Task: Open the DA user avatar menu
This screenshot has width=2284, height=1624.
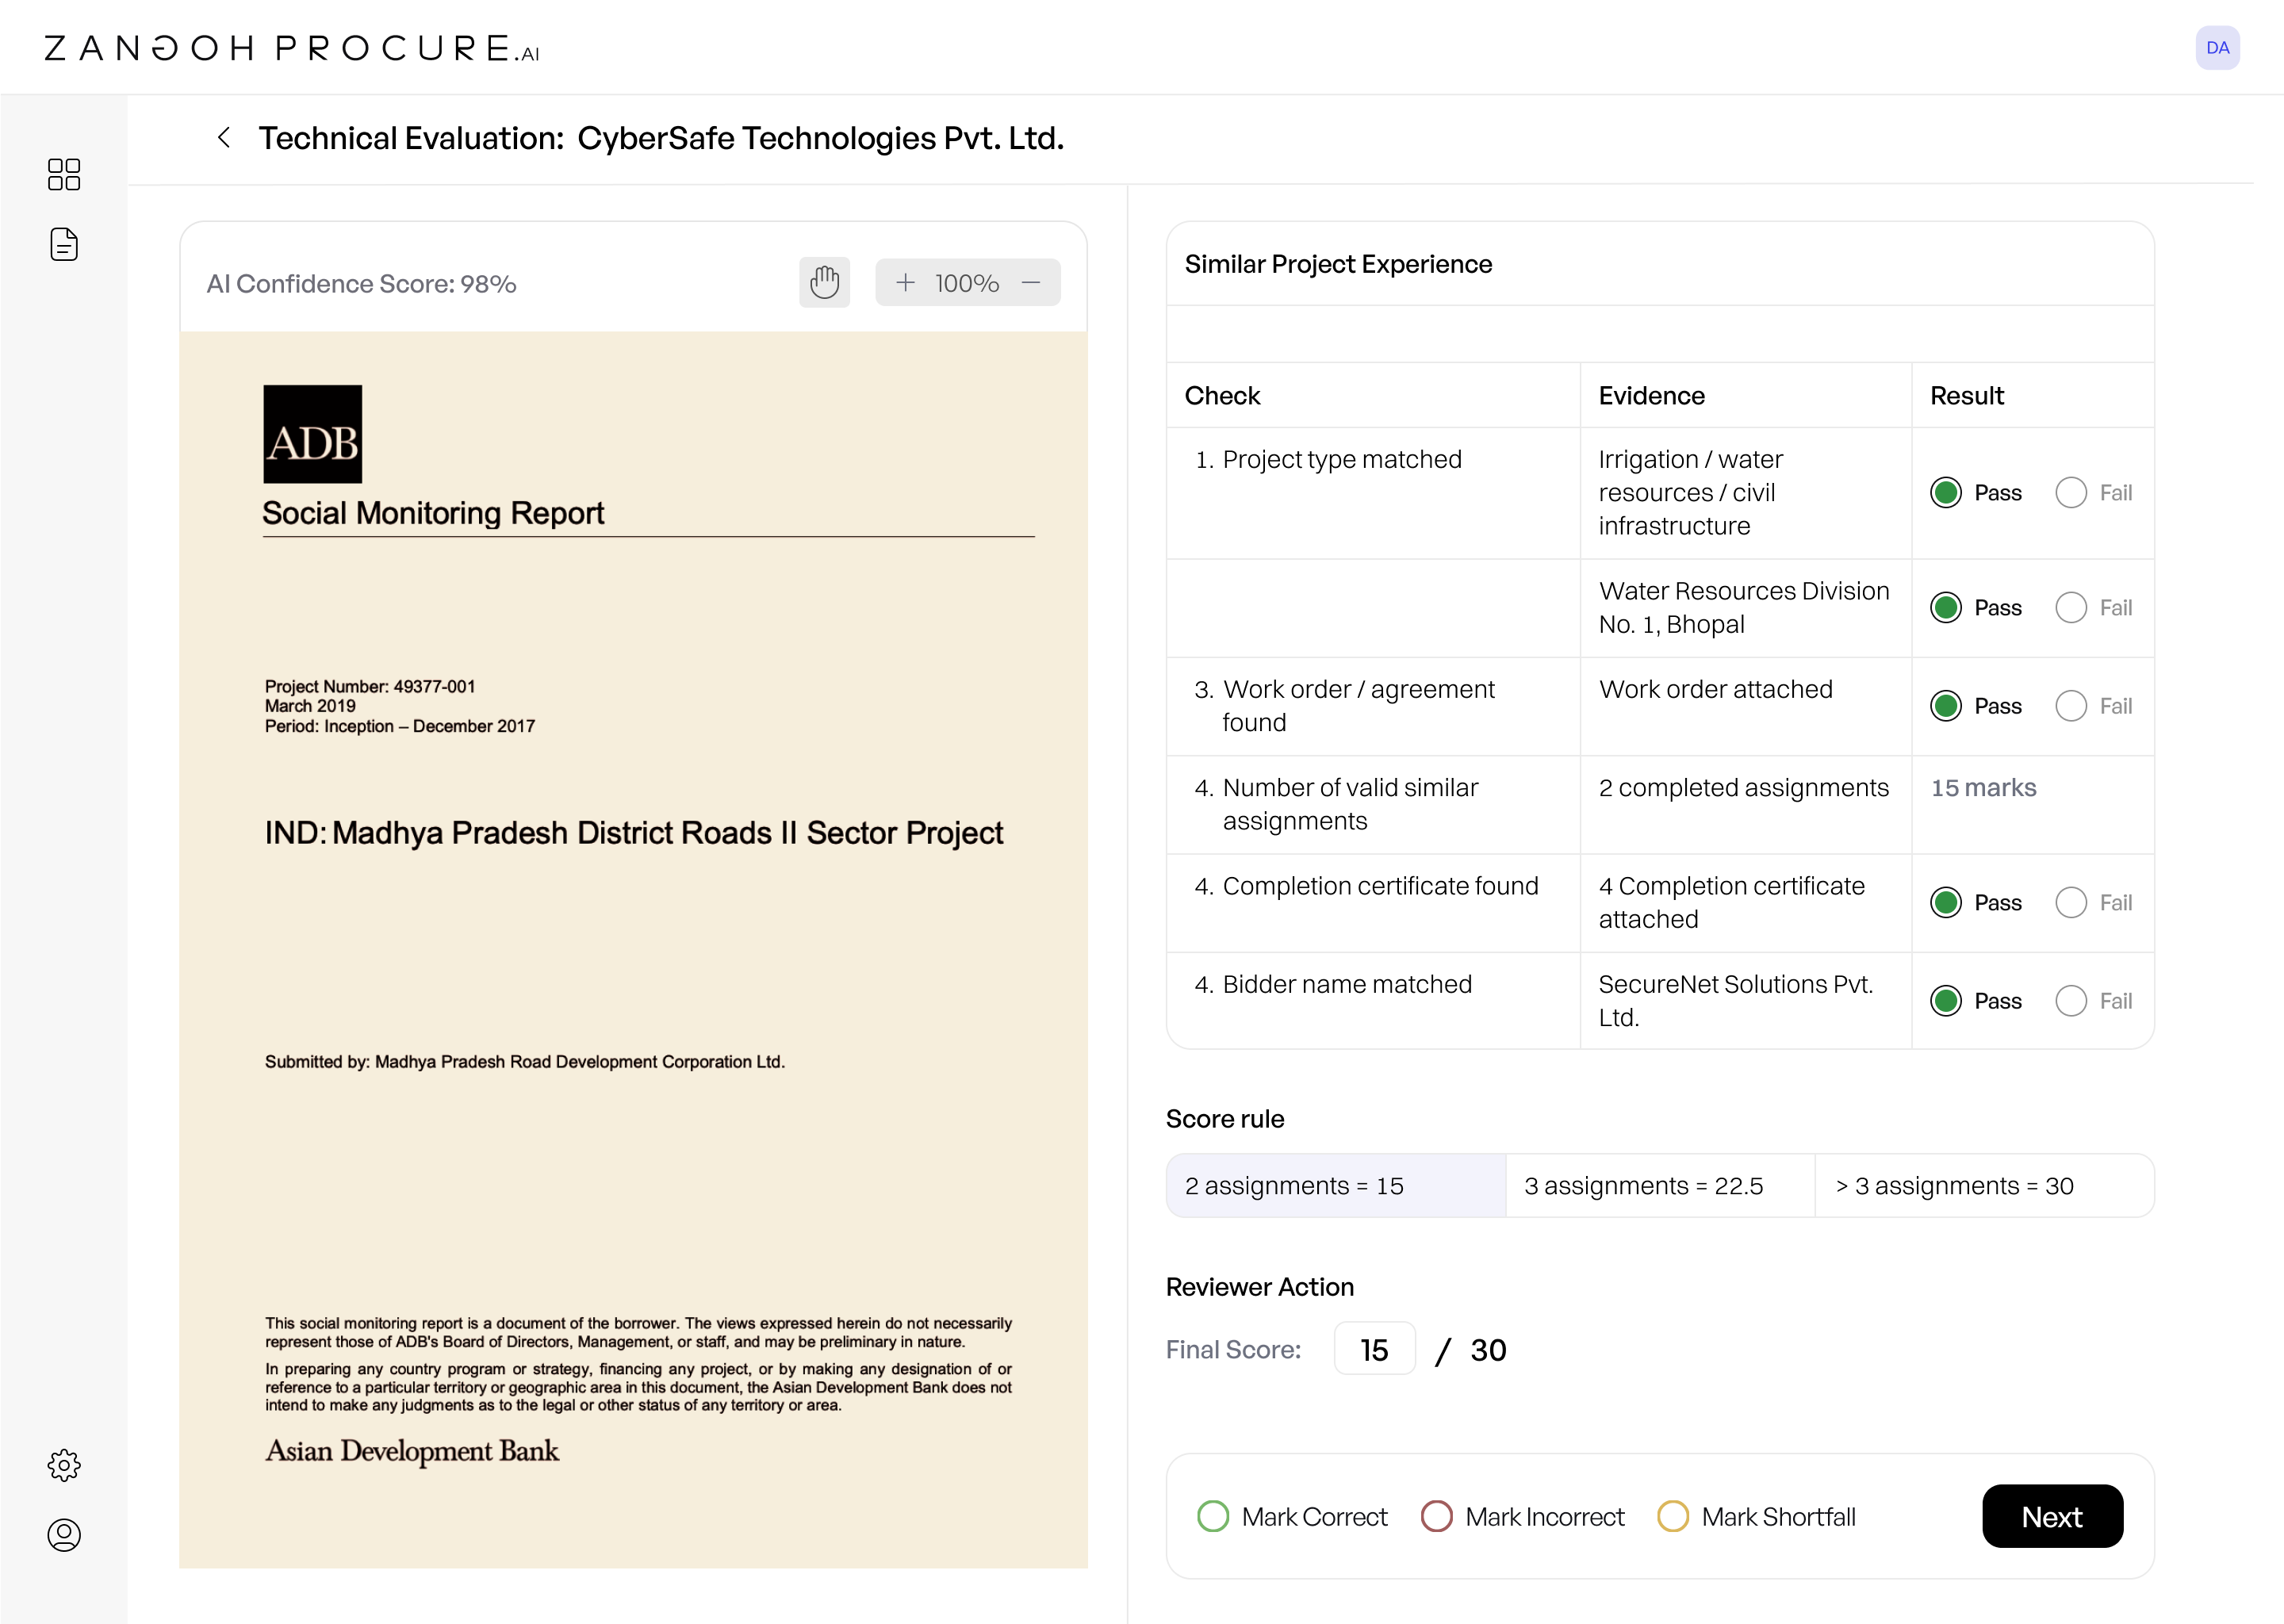Action: [x=2217, y=47]
